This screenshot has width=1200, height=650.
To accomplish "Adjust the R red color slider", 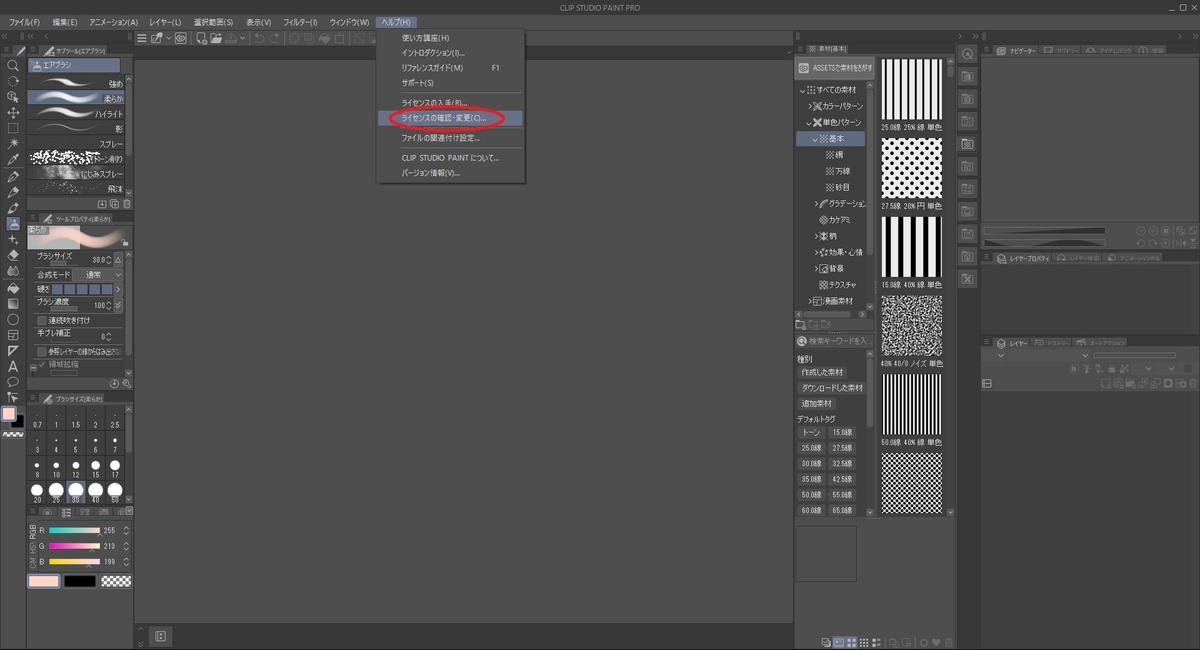I will [x=74, y=531].
